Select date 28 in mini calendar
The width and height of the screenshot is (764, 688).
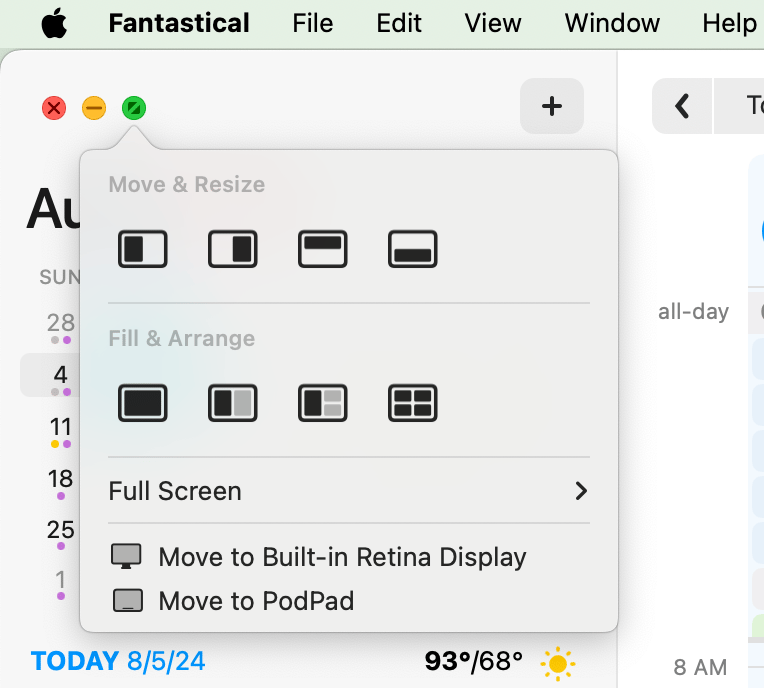coord(60,323)
